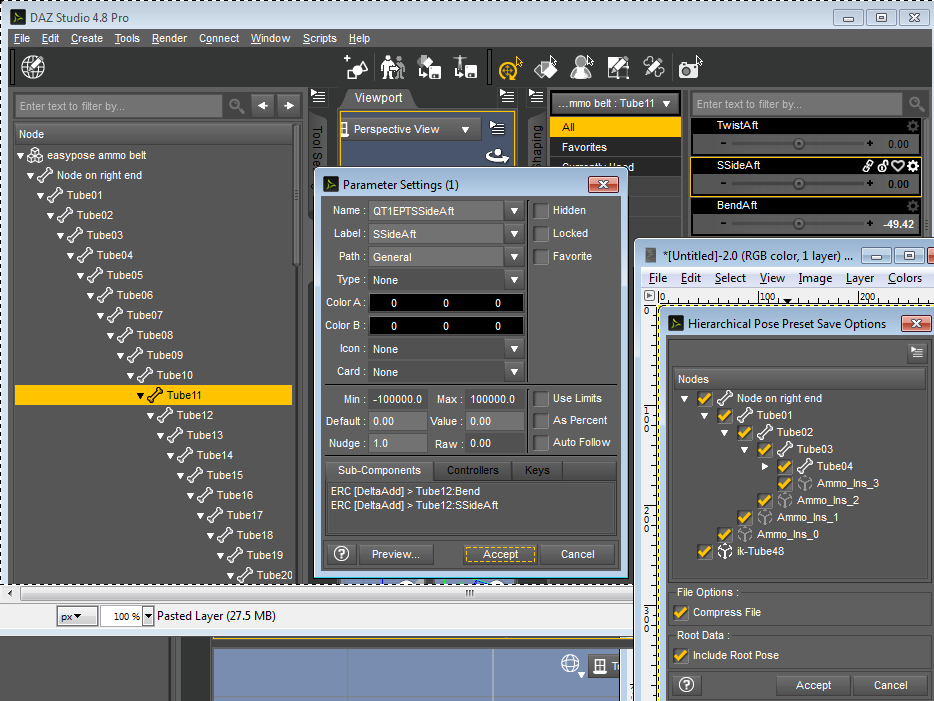Click the orbit camera icon in viewport

tap(497, 156)
